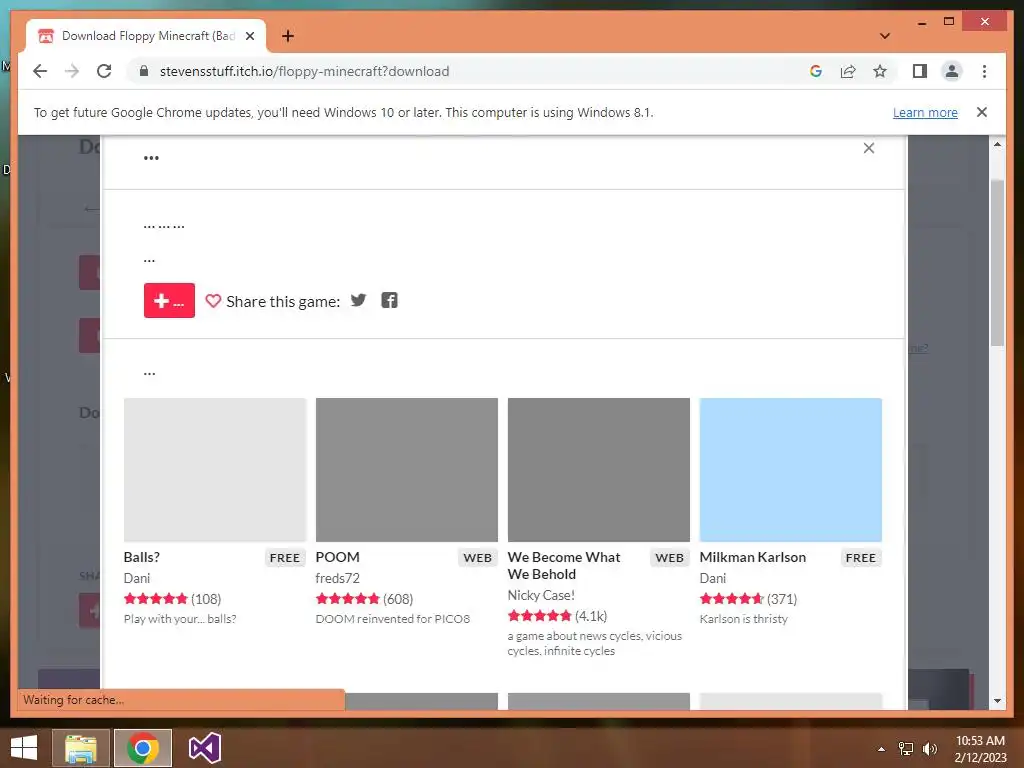Viewport: 1024px width, 768px height.
Task: Click the share page icon
Action: point(848,71)
